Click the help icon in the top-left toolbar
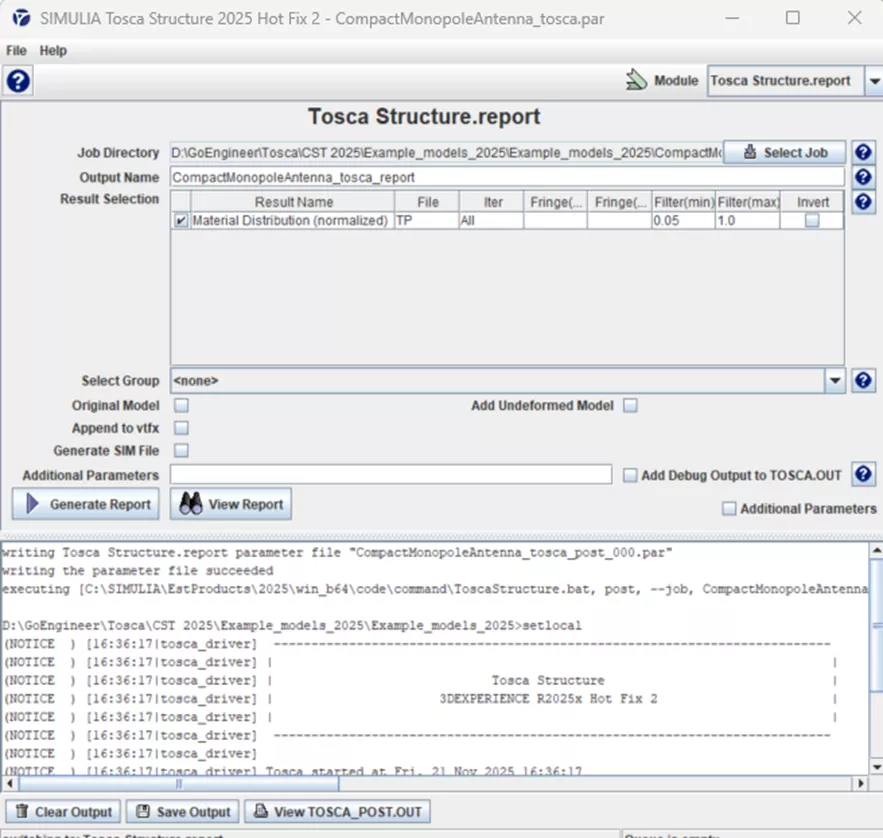The height and width of the screenshot is (838, 883). pyautogui.click(x=18, y=81)
